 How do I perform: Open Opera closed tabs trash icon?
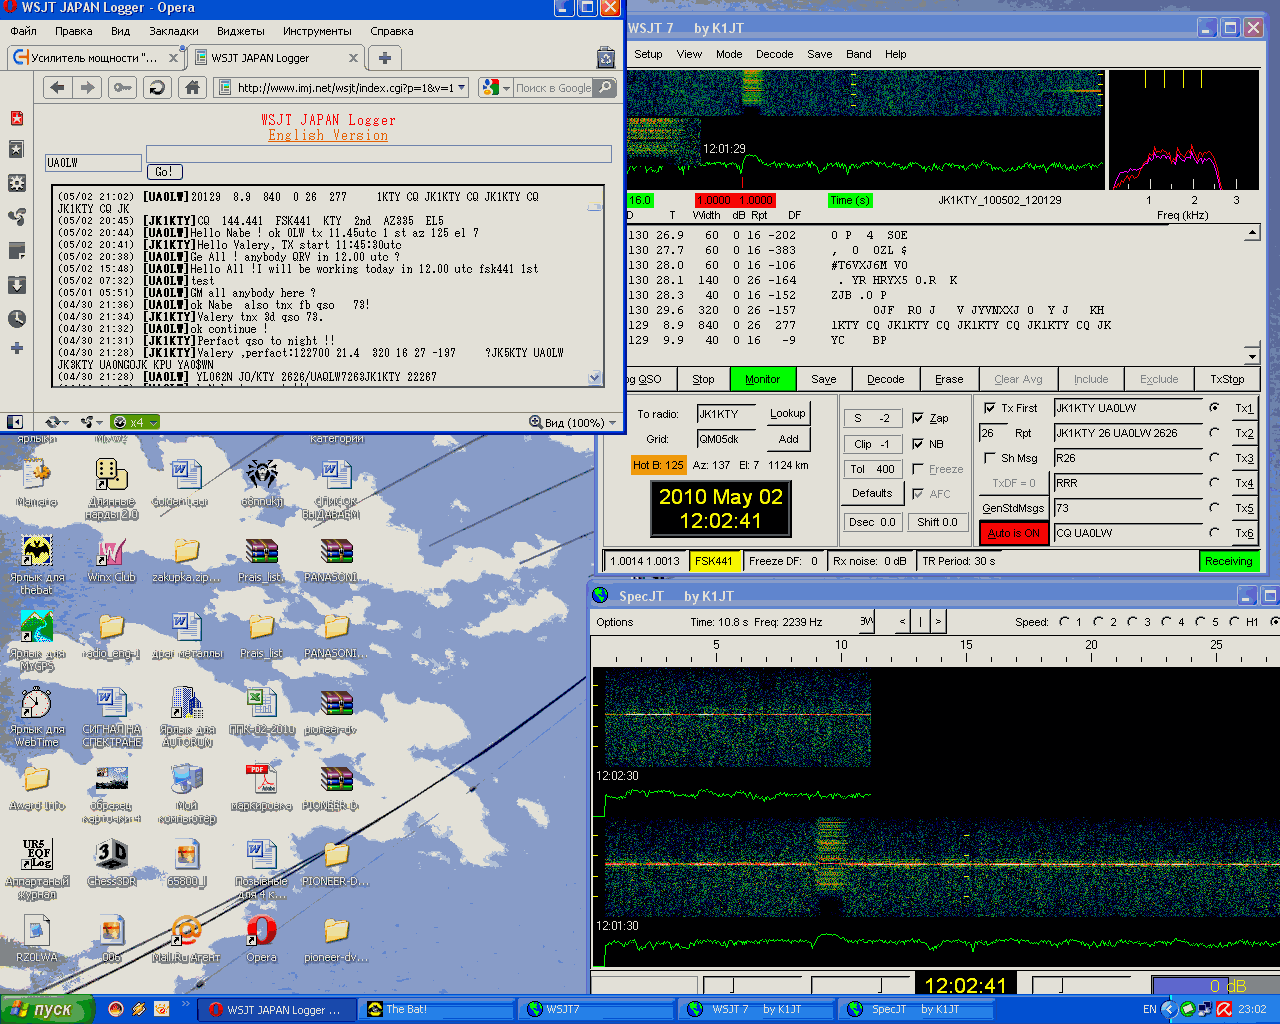click(605, 58)
